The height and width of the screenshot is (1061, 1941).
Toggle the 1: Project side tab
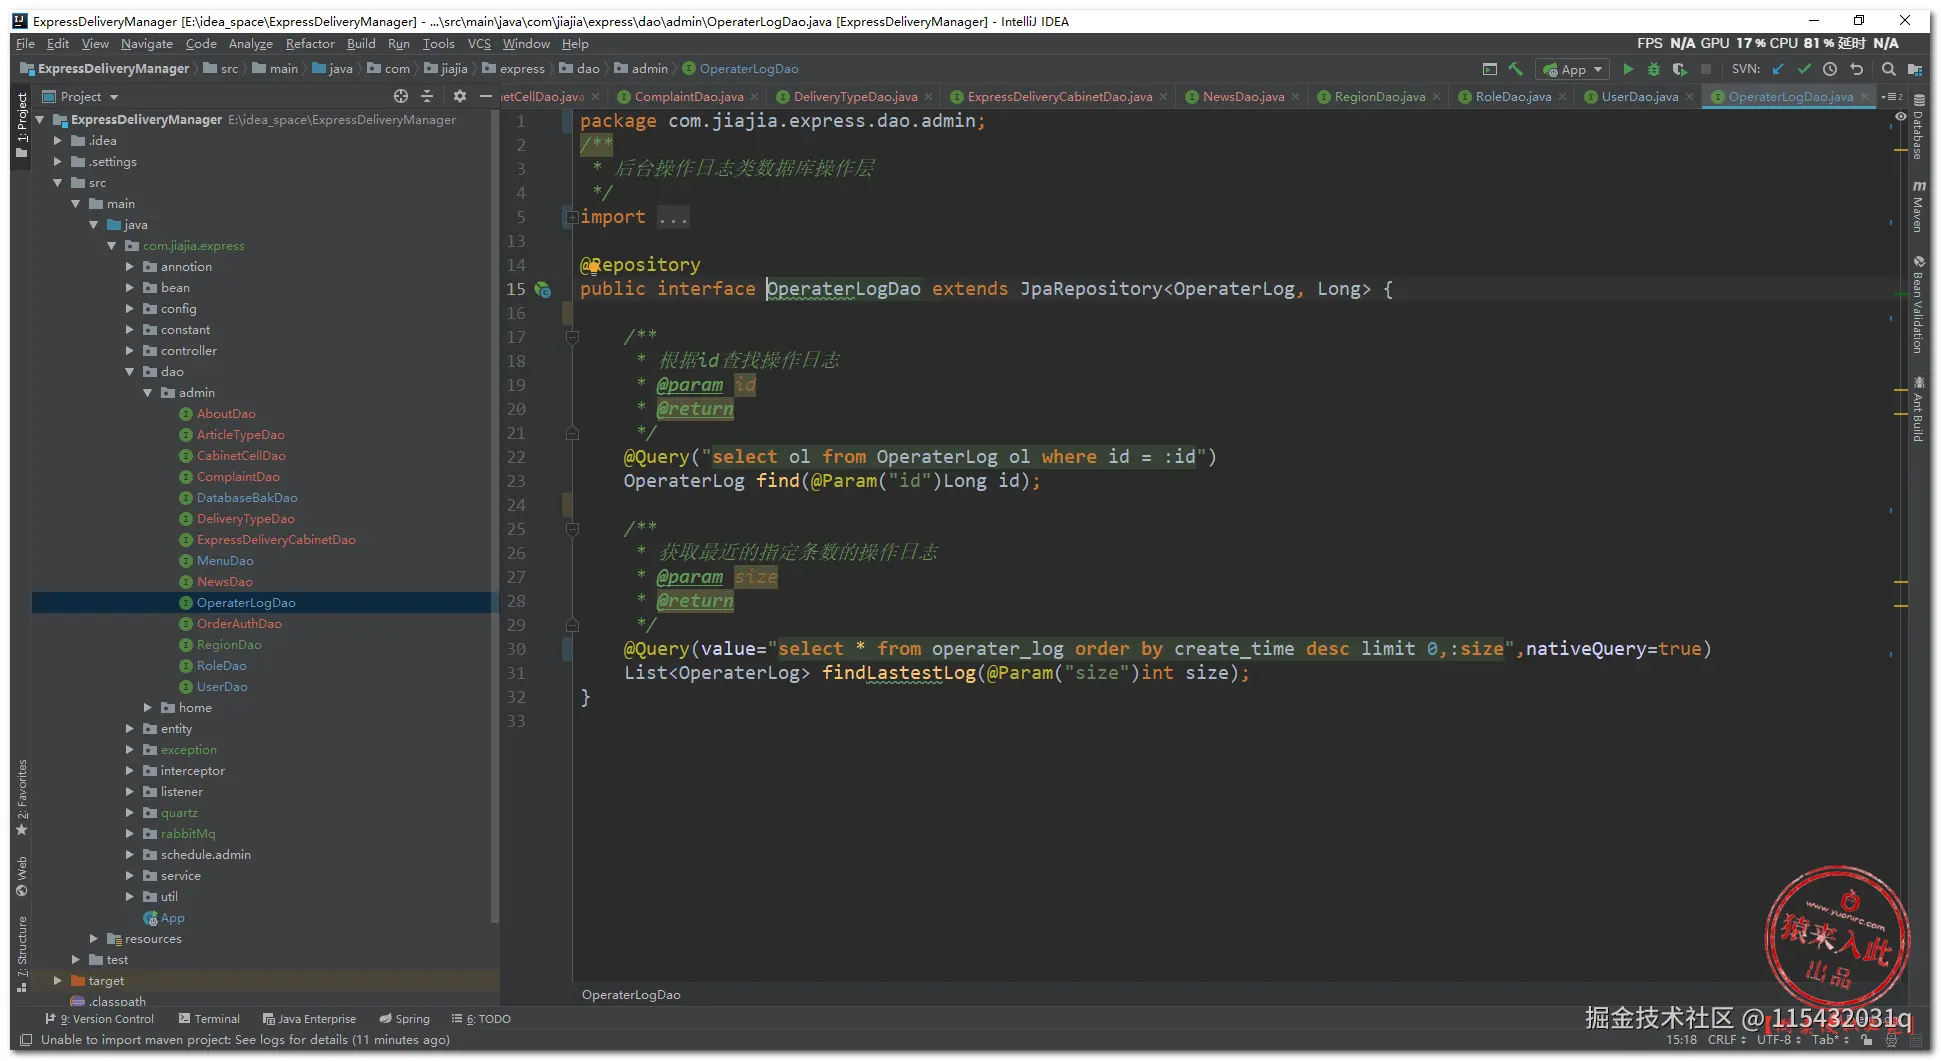[22, 125]
